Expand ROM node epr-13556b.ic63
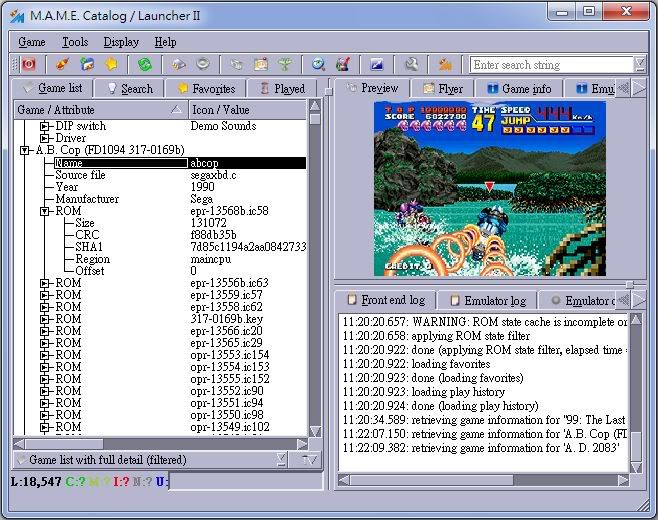The image size is (658, 520). [44, 283]
